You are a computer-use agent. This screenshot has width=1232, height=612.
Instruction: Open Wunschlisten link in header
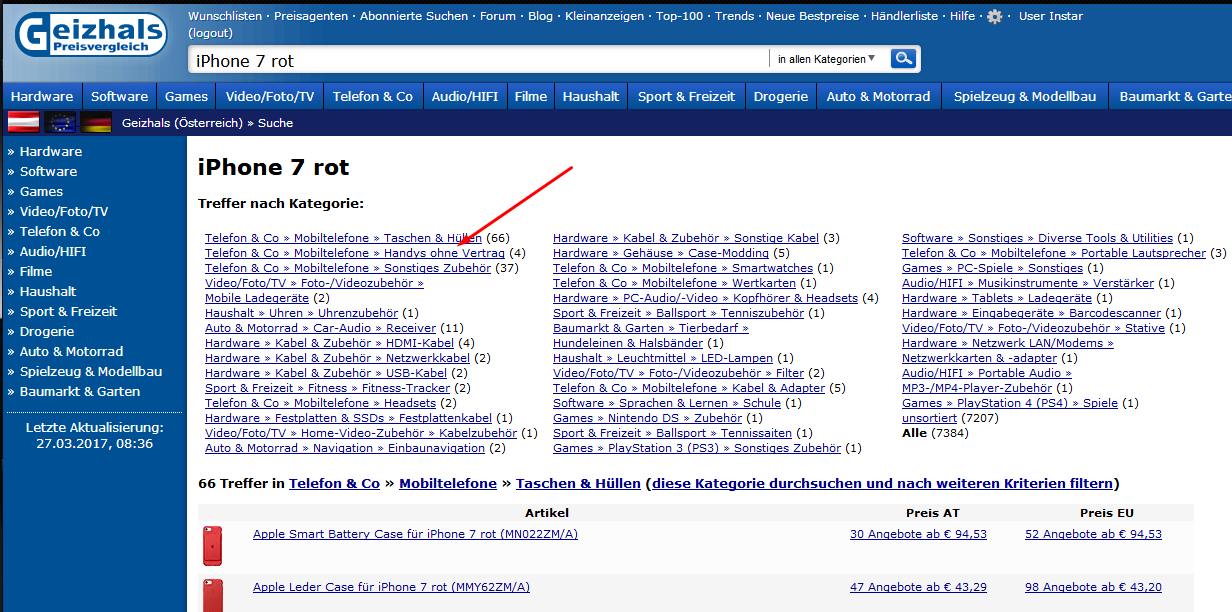(225, 16)
